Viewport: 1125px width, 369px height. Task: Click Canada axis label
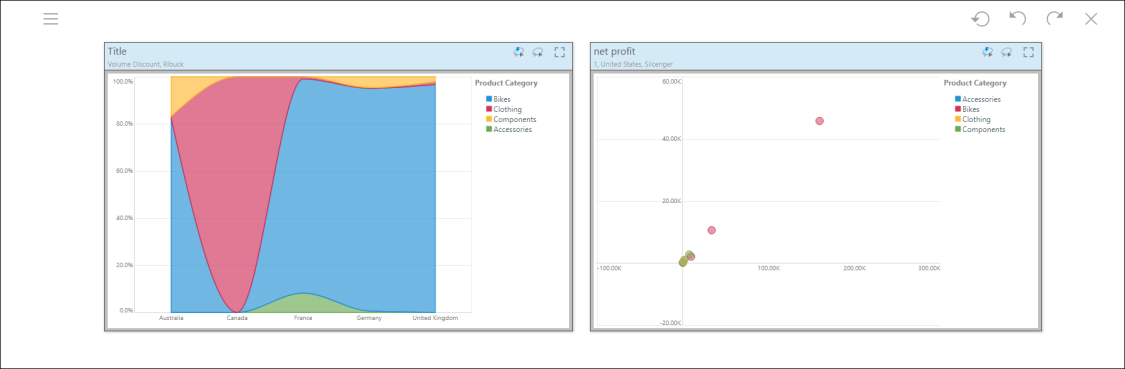237,318
